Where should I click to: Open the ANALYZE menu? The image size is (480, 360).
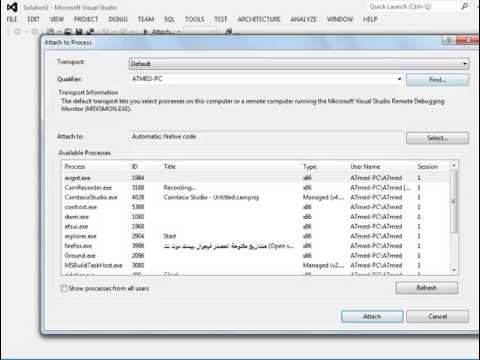(303, 19)
